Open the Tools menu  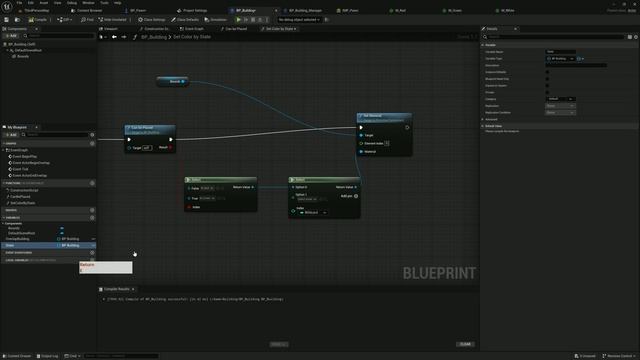[104, 3]
